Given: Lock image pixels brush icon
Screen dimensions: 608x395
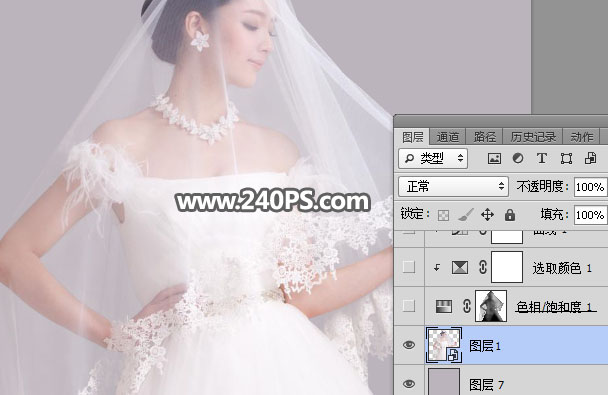Looking at the screenshot, I should pos(466,215).
